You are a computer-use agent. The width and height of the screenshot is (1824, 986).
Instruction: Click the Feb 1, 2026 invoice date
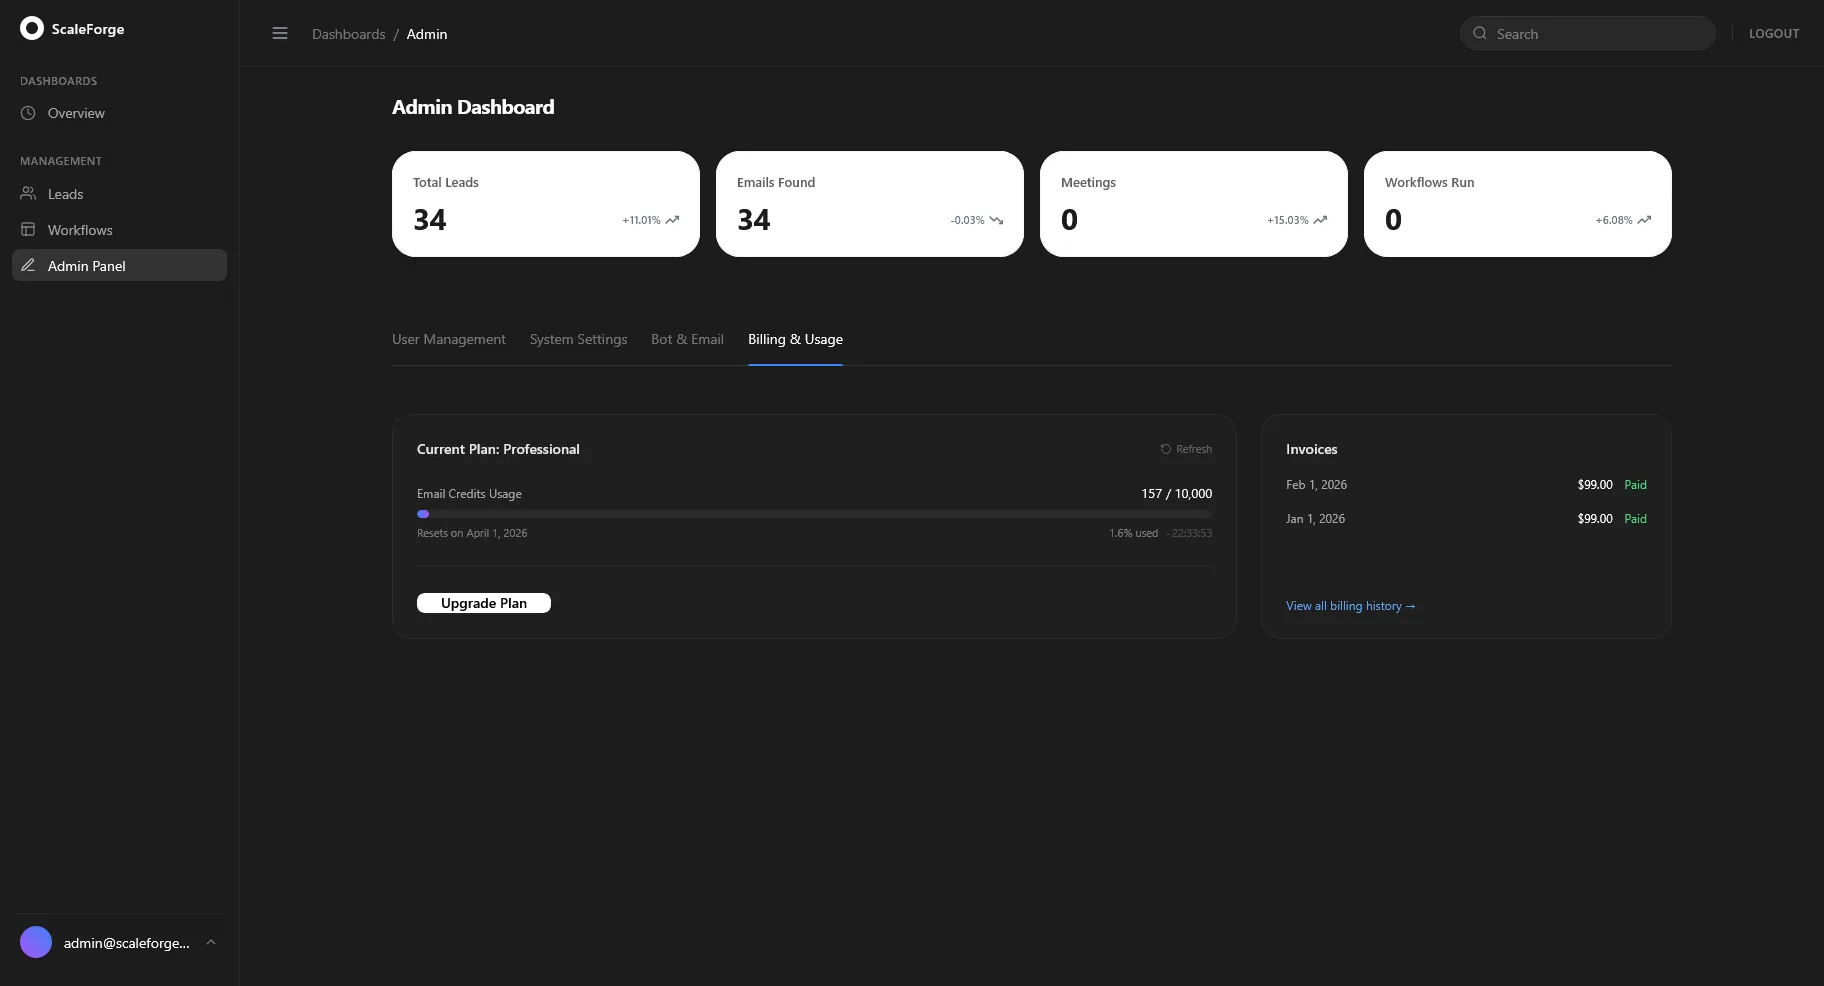click(x=1316, y=485)
